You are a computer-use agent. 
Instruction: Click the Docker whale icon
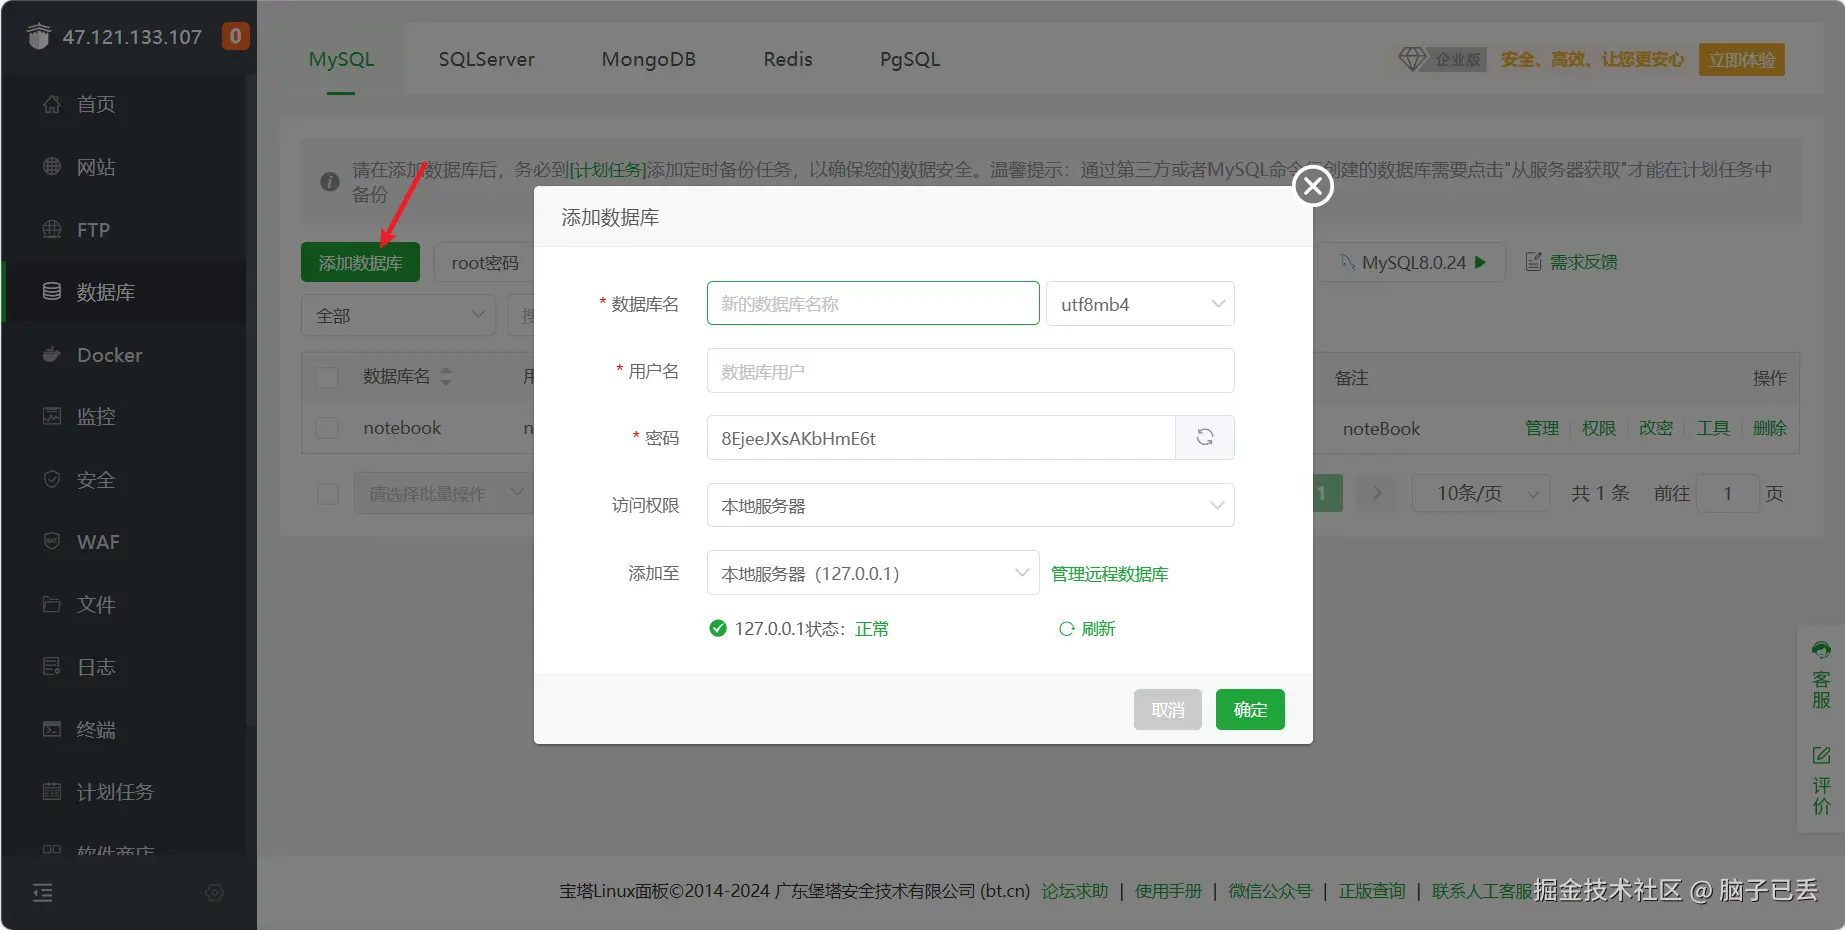(52, 354)
